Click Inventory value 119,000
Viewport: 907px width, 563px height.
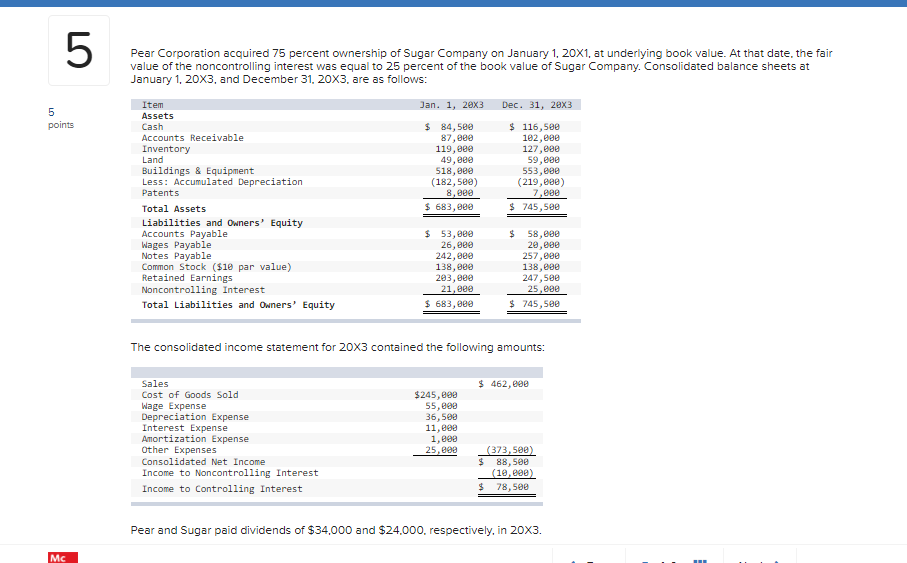[455, 149]
